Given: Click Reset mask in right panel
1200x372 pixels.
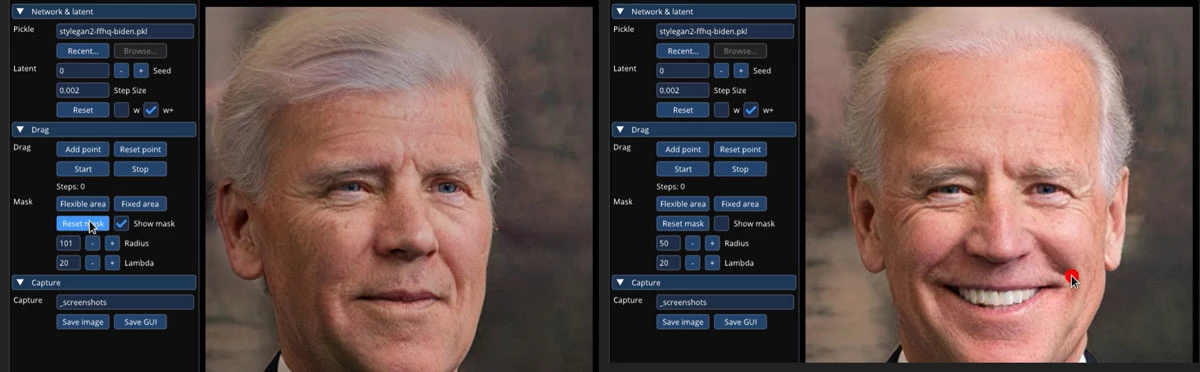Looking at the screenshot, I should click(683, 224).
